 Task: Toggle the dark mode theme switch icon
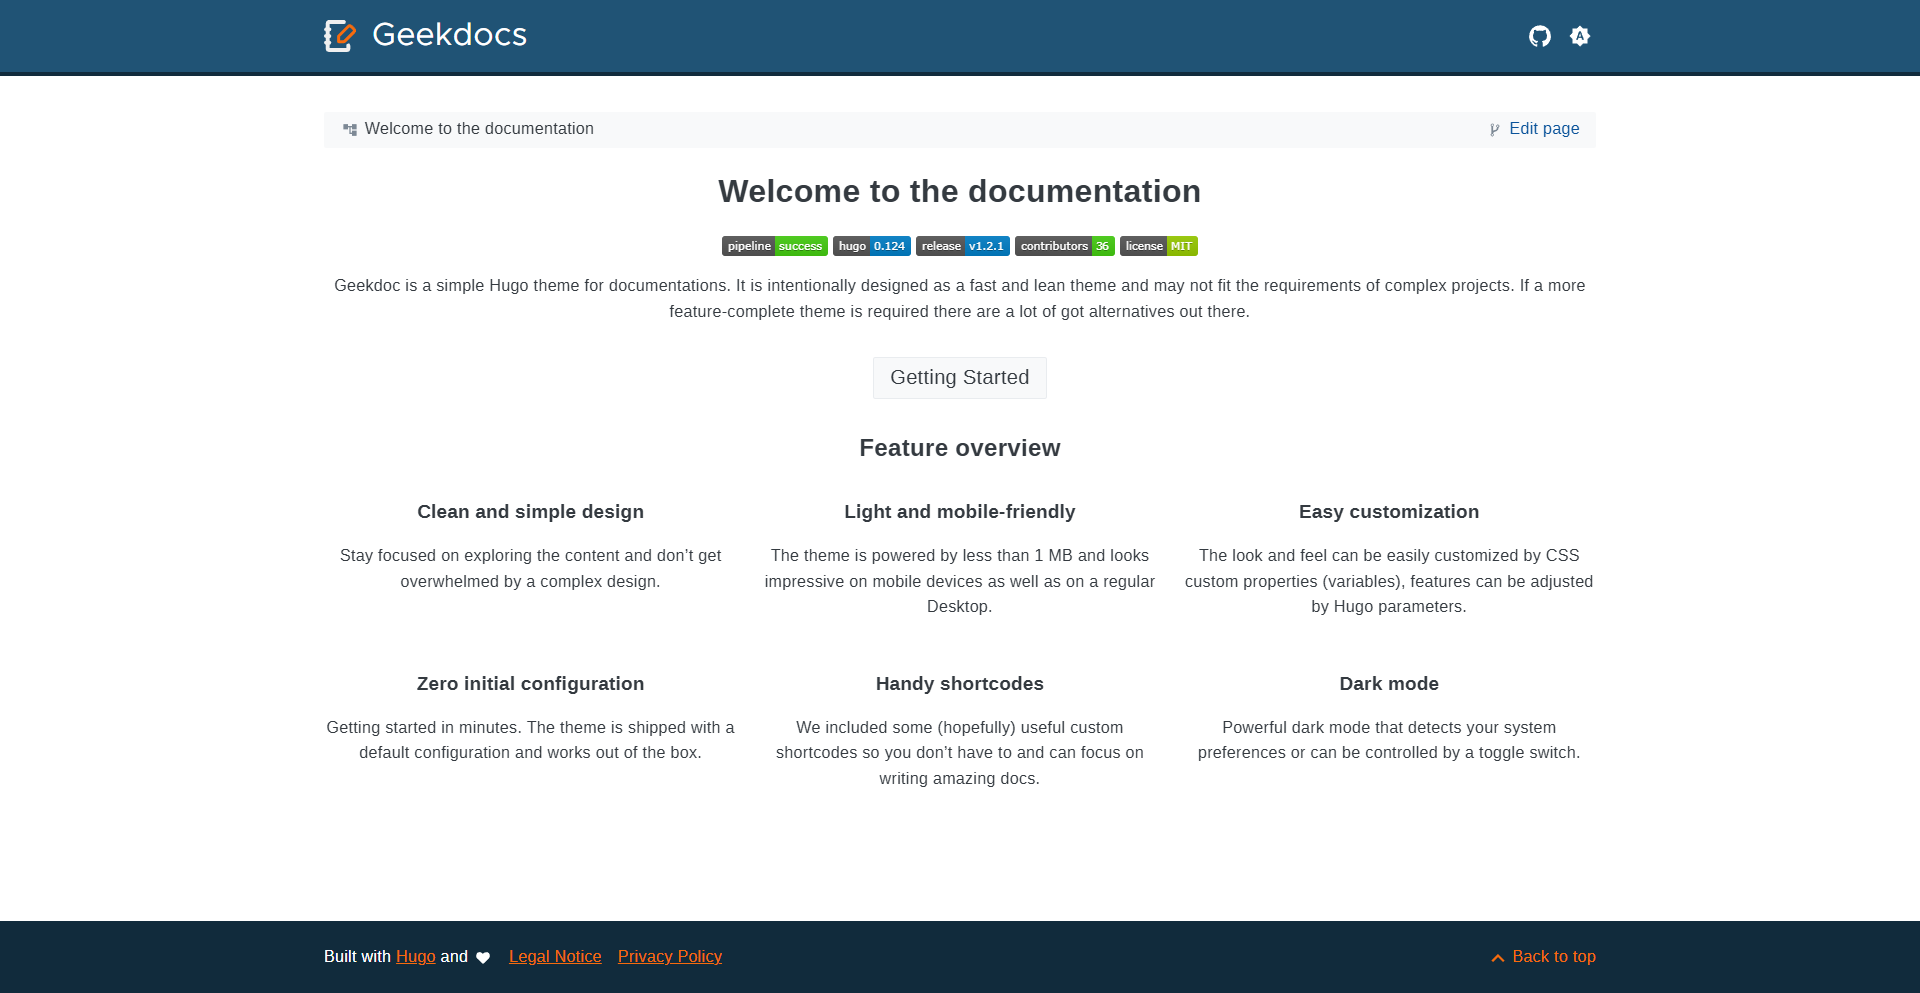tap(1580, 36)
